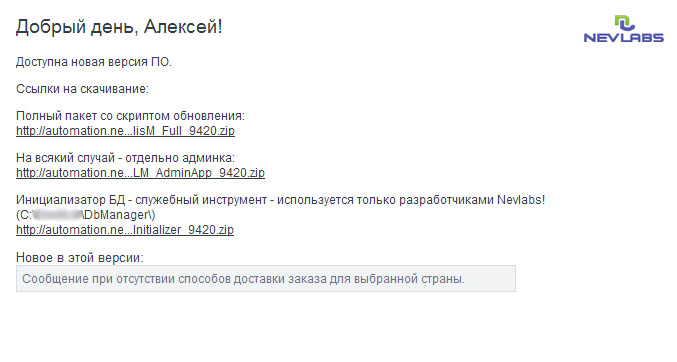
Task: Click the На всякий случай - отдельно админка line
Action: click(x=125, y=158)
